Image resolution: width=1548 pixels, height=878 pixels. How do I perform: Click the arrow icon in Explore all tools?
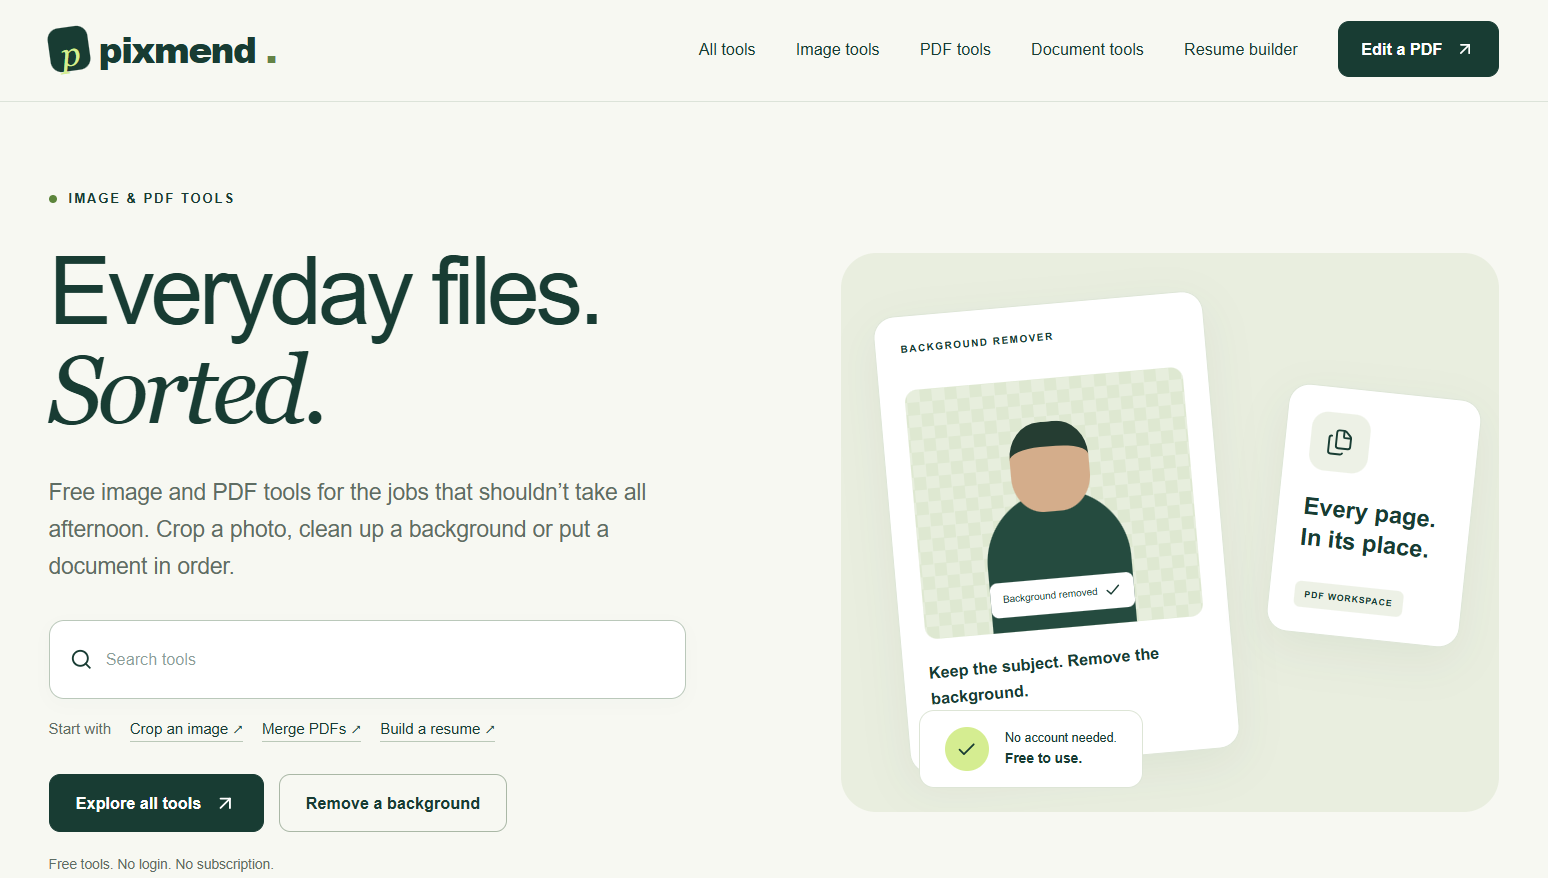click(225, 803)
